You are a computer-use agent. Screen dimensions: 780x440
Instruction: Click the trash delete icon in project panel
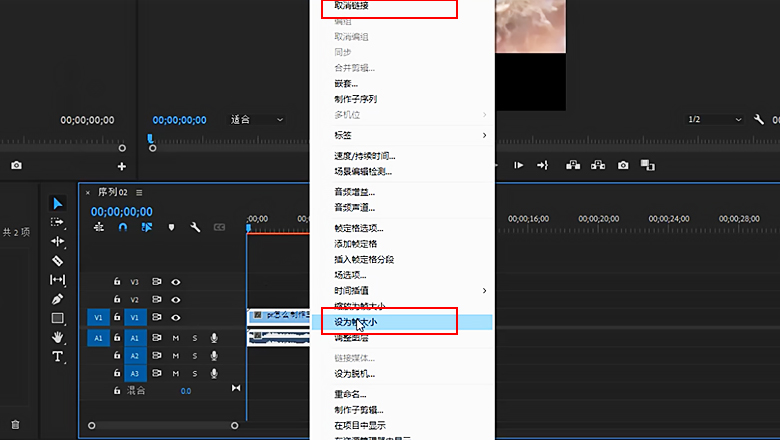(x=15, y=425)
